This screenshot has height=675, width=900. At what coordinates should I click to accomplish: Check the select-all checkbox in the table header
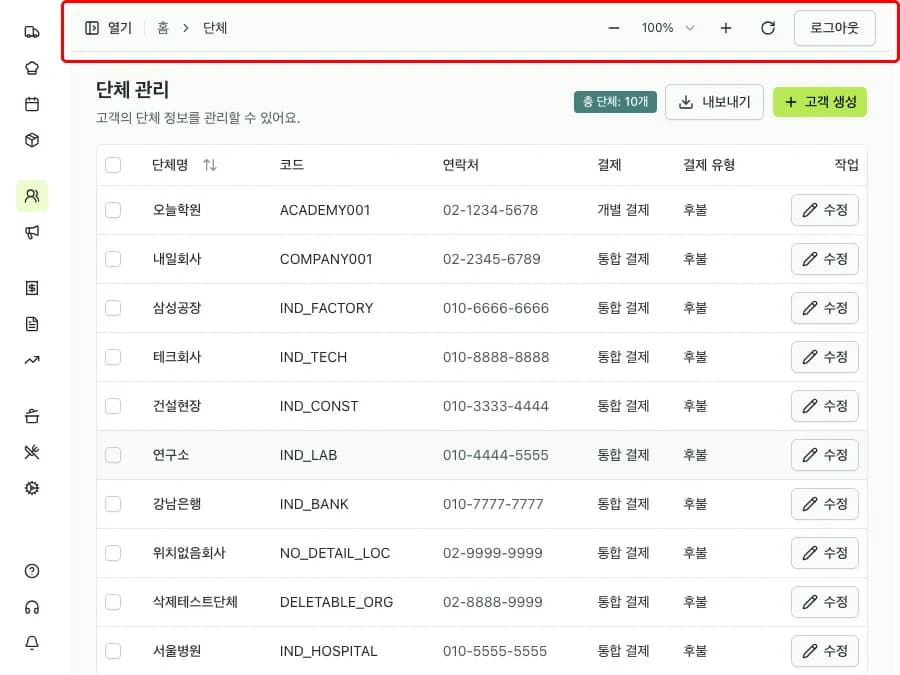pyautogui.click(x=113, y=165)
